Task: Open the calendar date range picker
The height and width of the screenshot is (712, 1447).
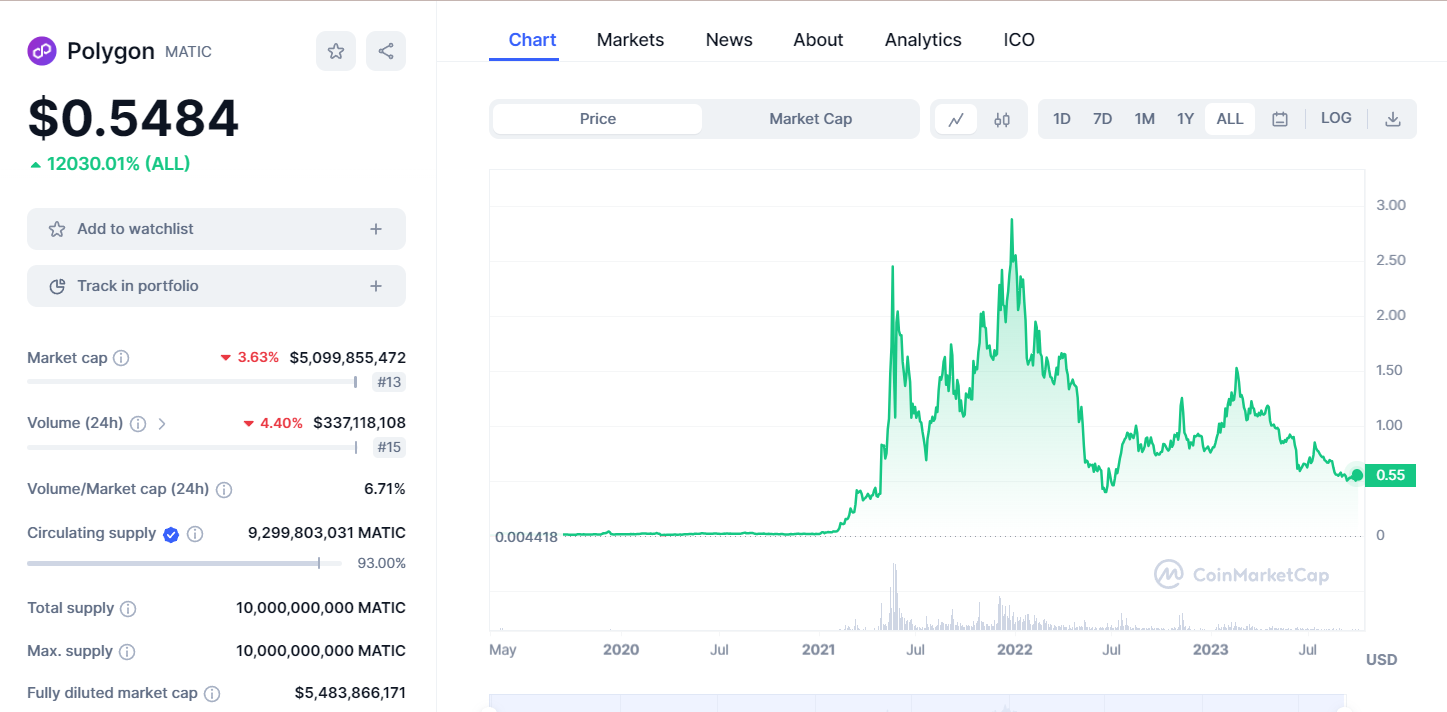Action: [1280, 119]
